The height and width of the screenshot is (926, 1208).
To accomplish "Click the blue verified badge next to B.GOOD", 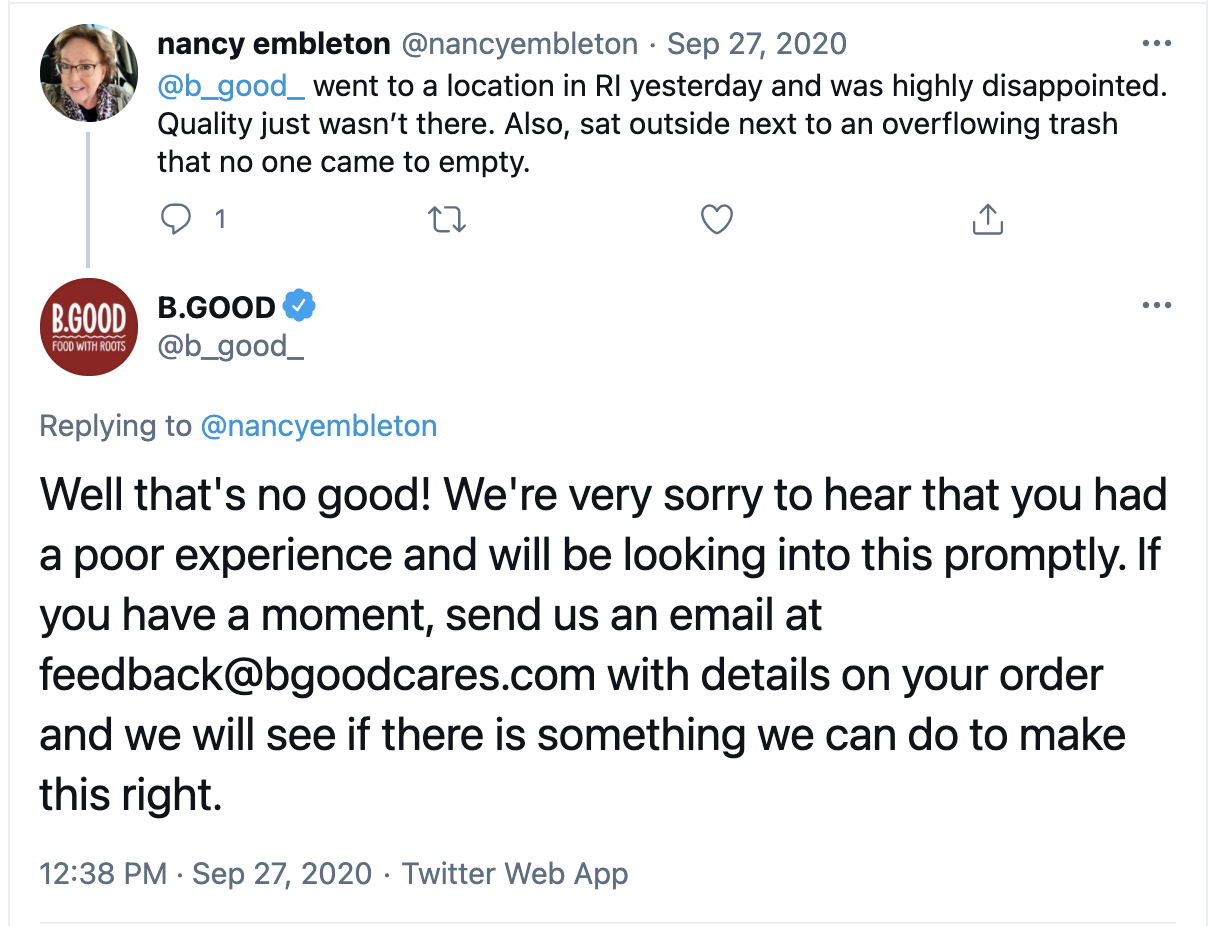I will click(299, 306).
